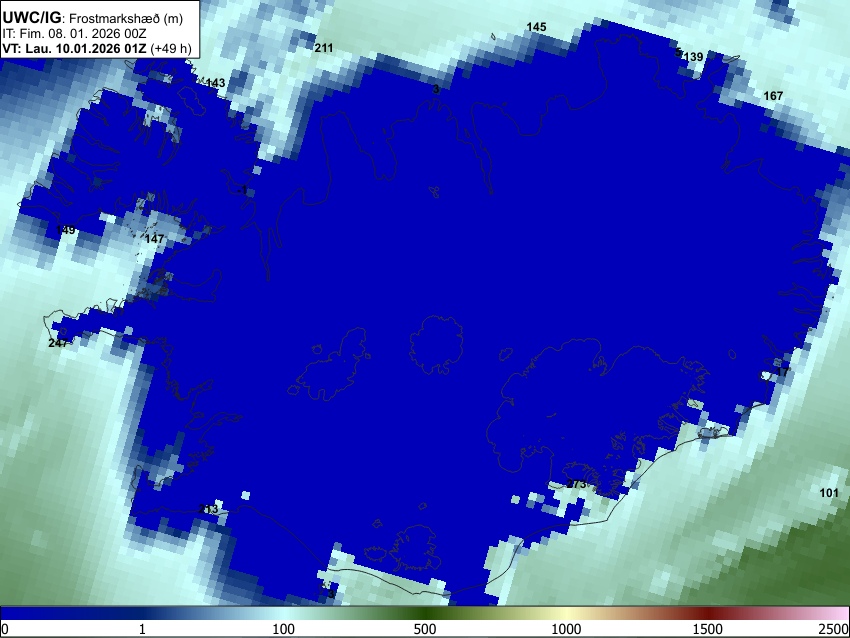Viewport: 850px width, 638px height.
Task: Select the valid time line 'VT: Lau. 10.01.2026 01Z'
Action: click(74, 48)
